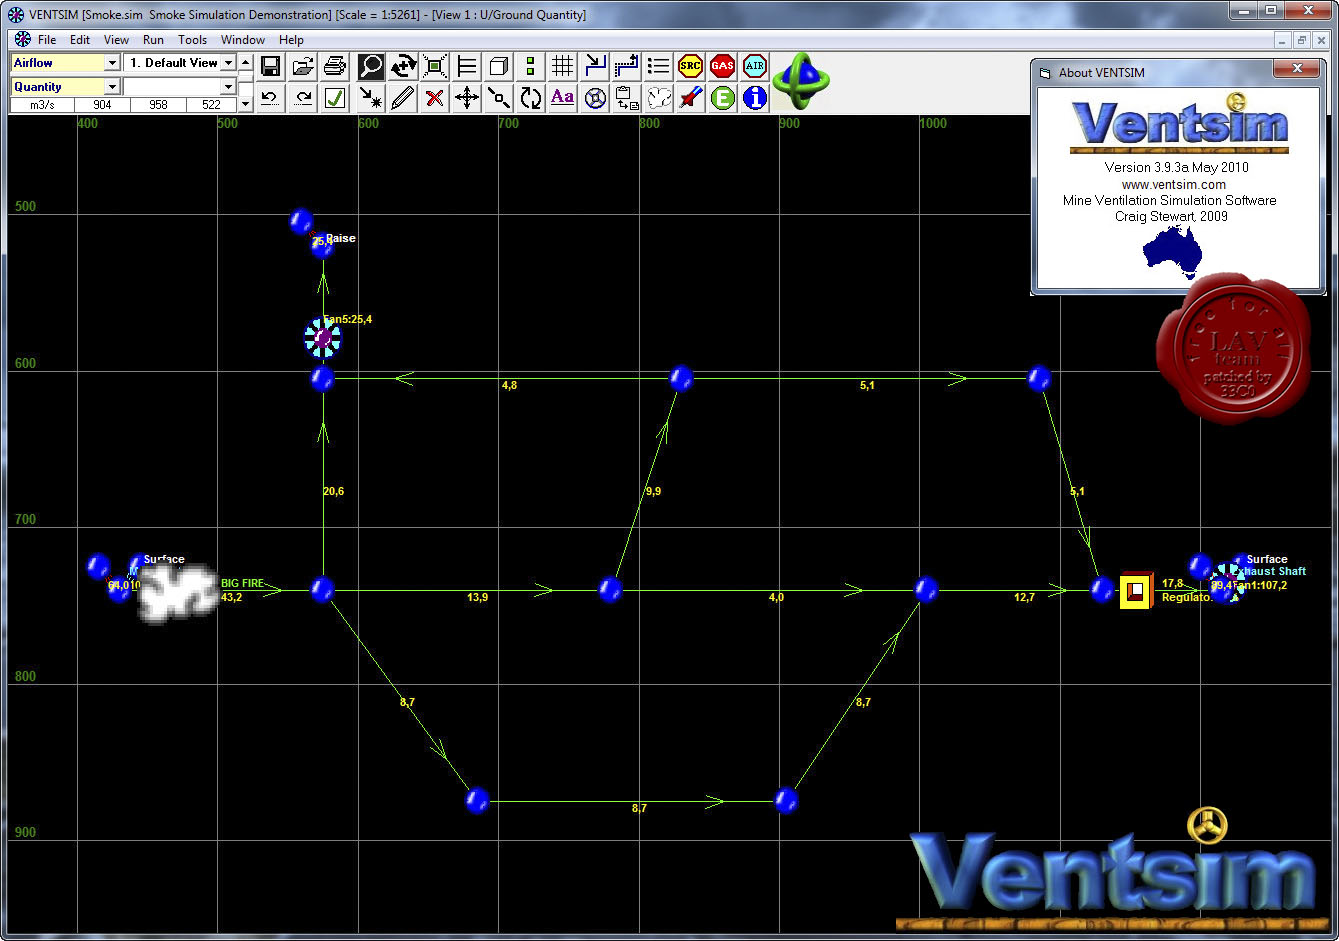Click the 4,0 airflow value
The height and width of the screenshot is (941, 1339).
776,597
